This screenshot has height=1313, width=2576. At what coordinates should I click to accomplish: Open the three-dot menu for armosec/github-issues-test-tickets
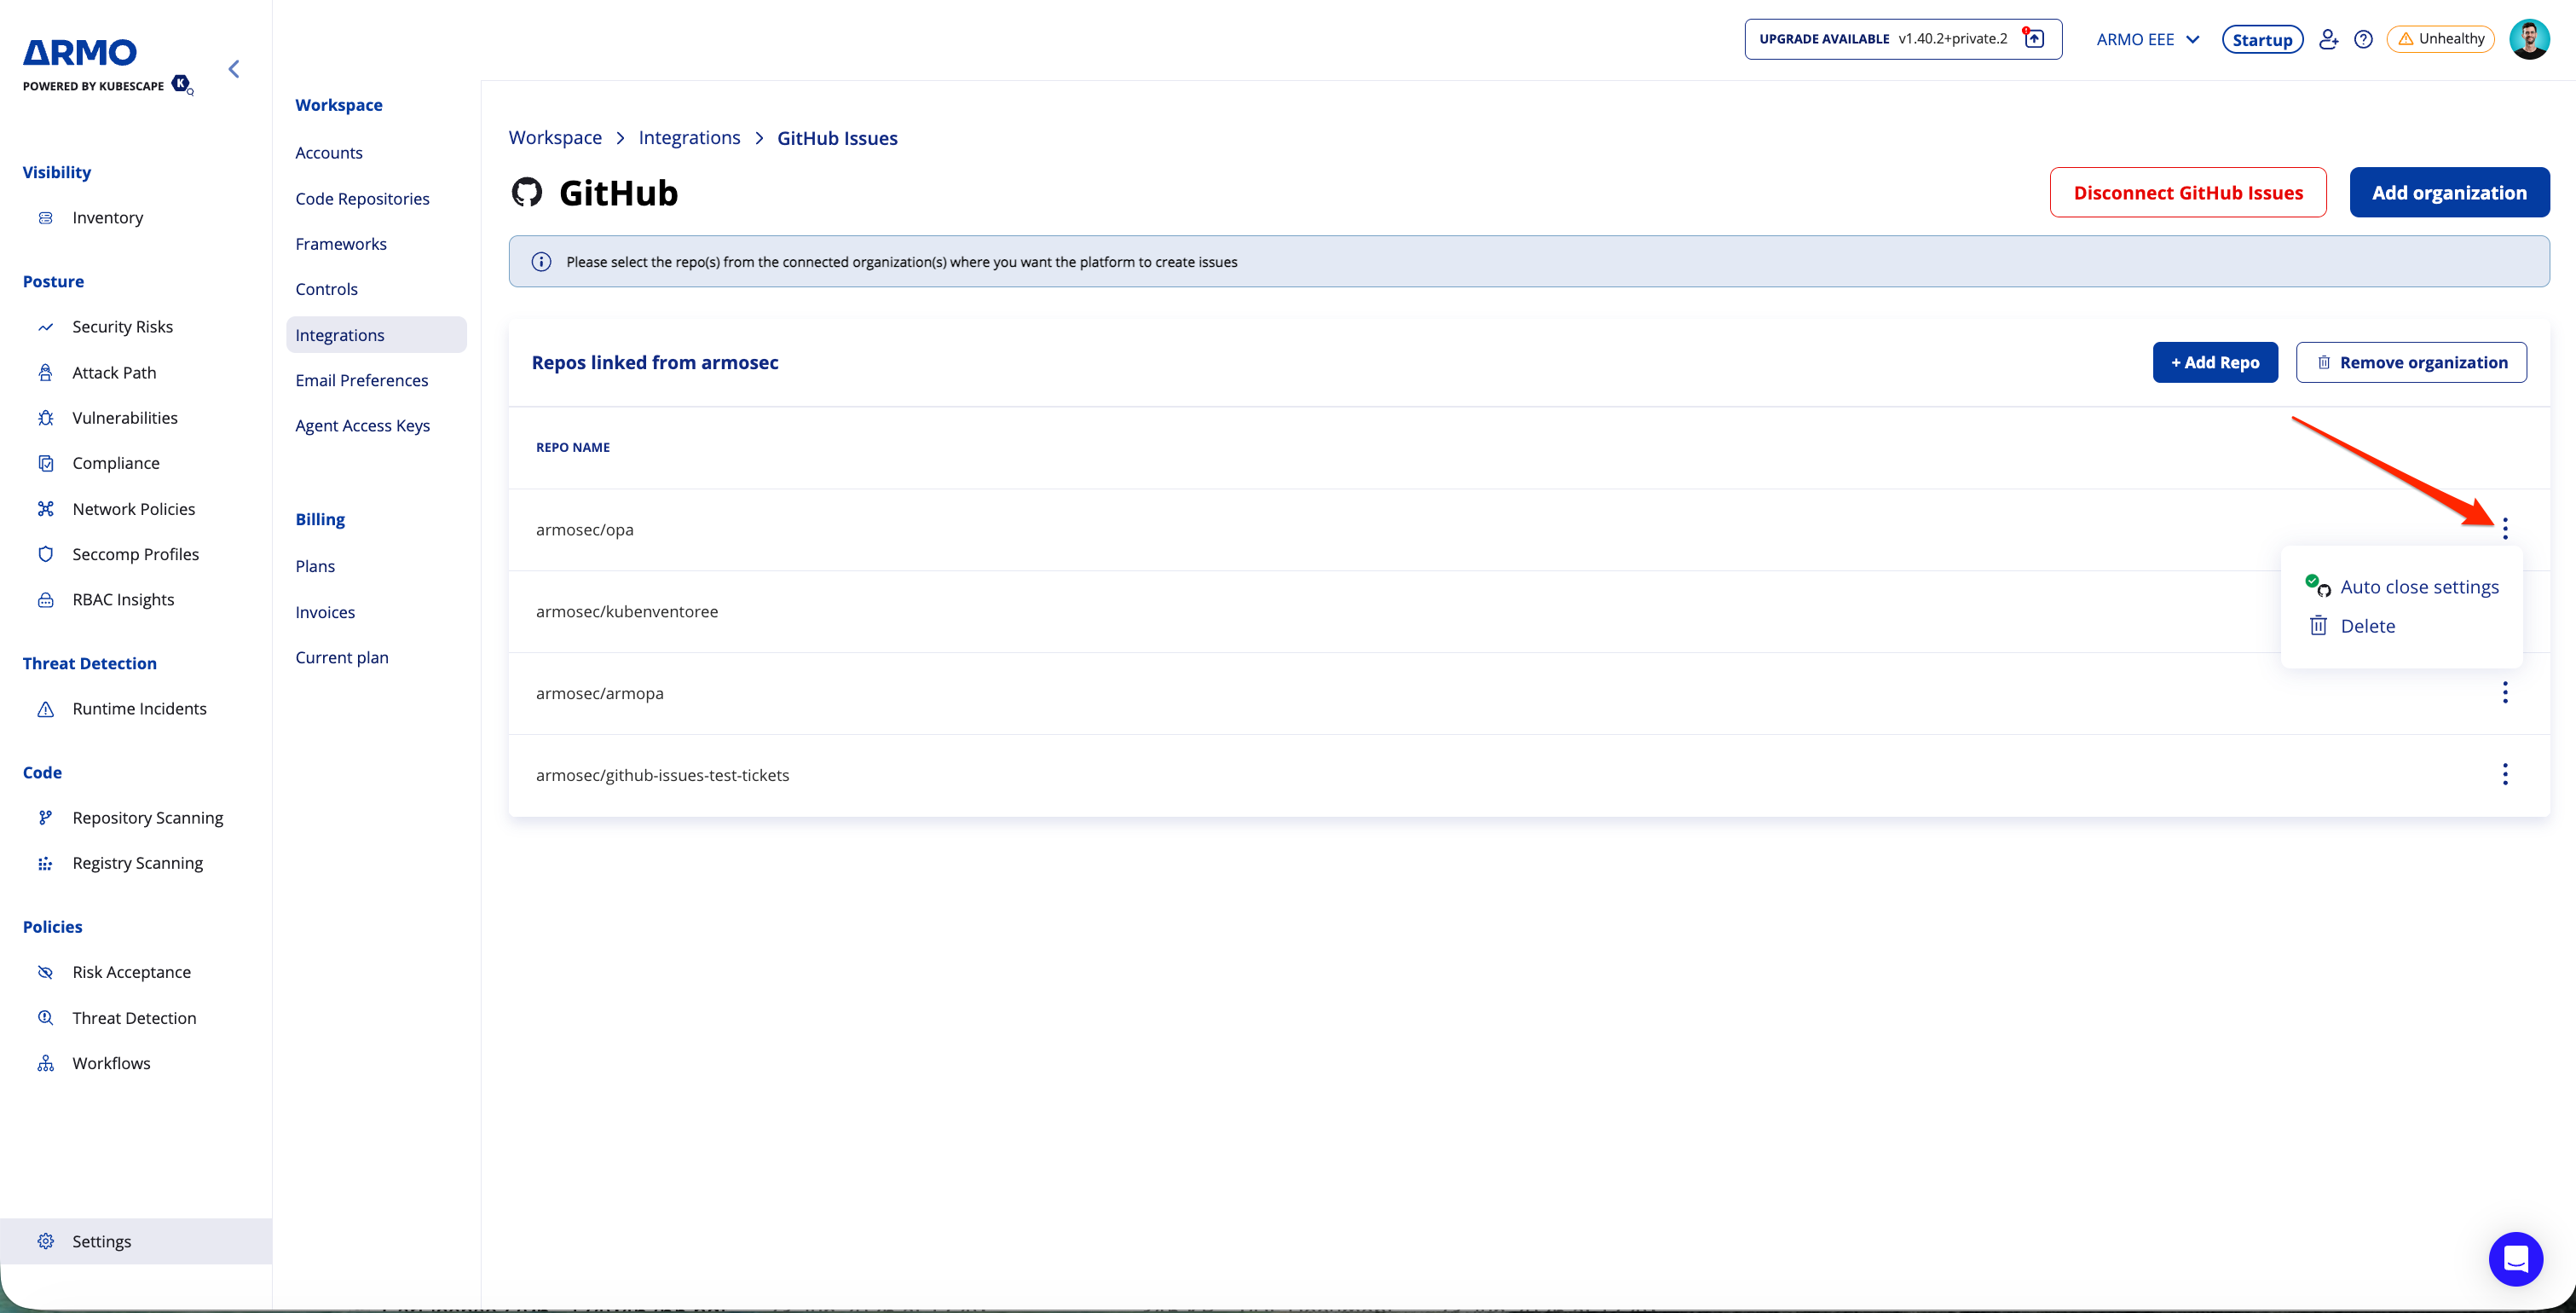2504,774
